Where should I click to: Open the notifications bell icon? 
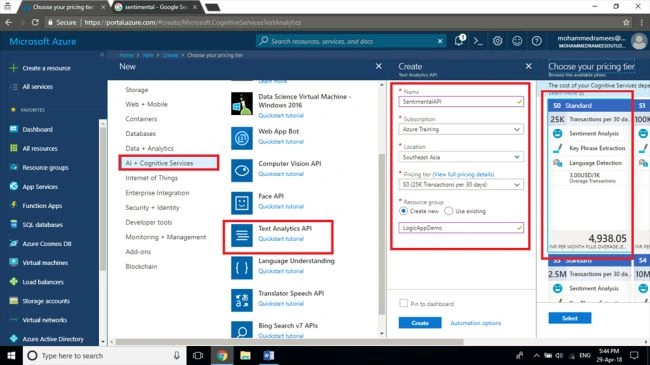click(x=459, y=41)
